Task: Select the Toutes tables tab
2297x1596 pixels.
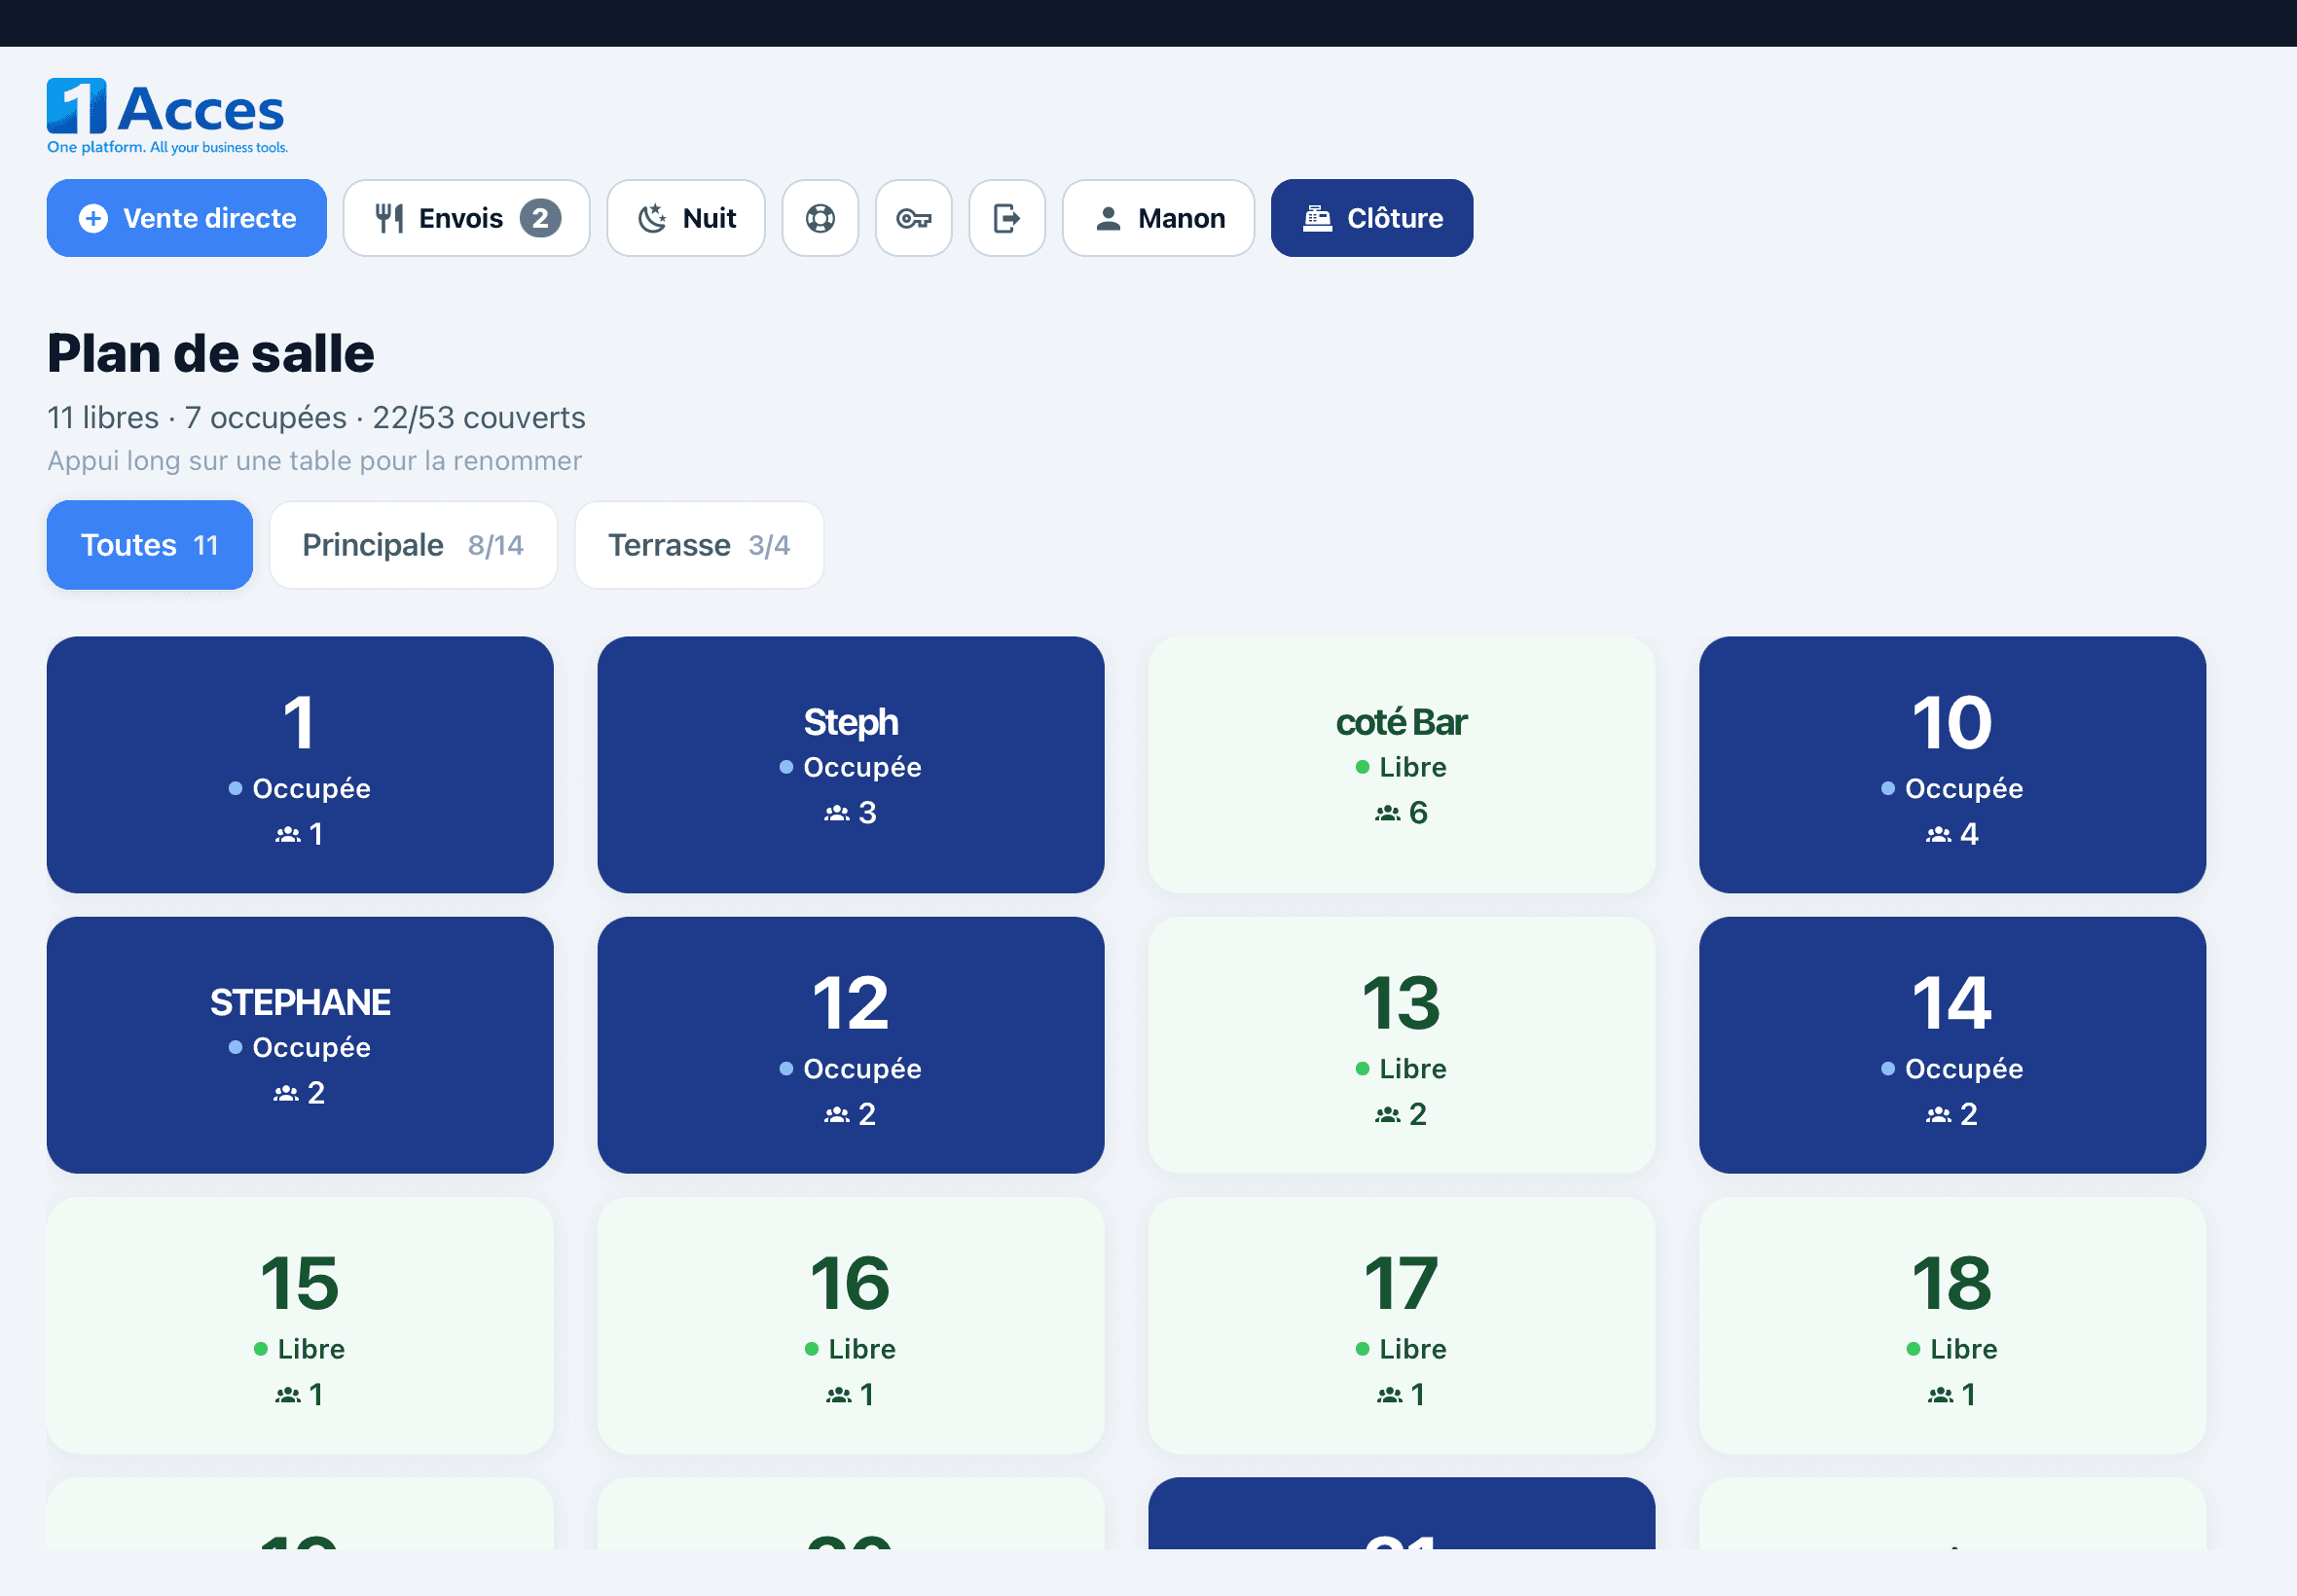Action: click(150, 545)
